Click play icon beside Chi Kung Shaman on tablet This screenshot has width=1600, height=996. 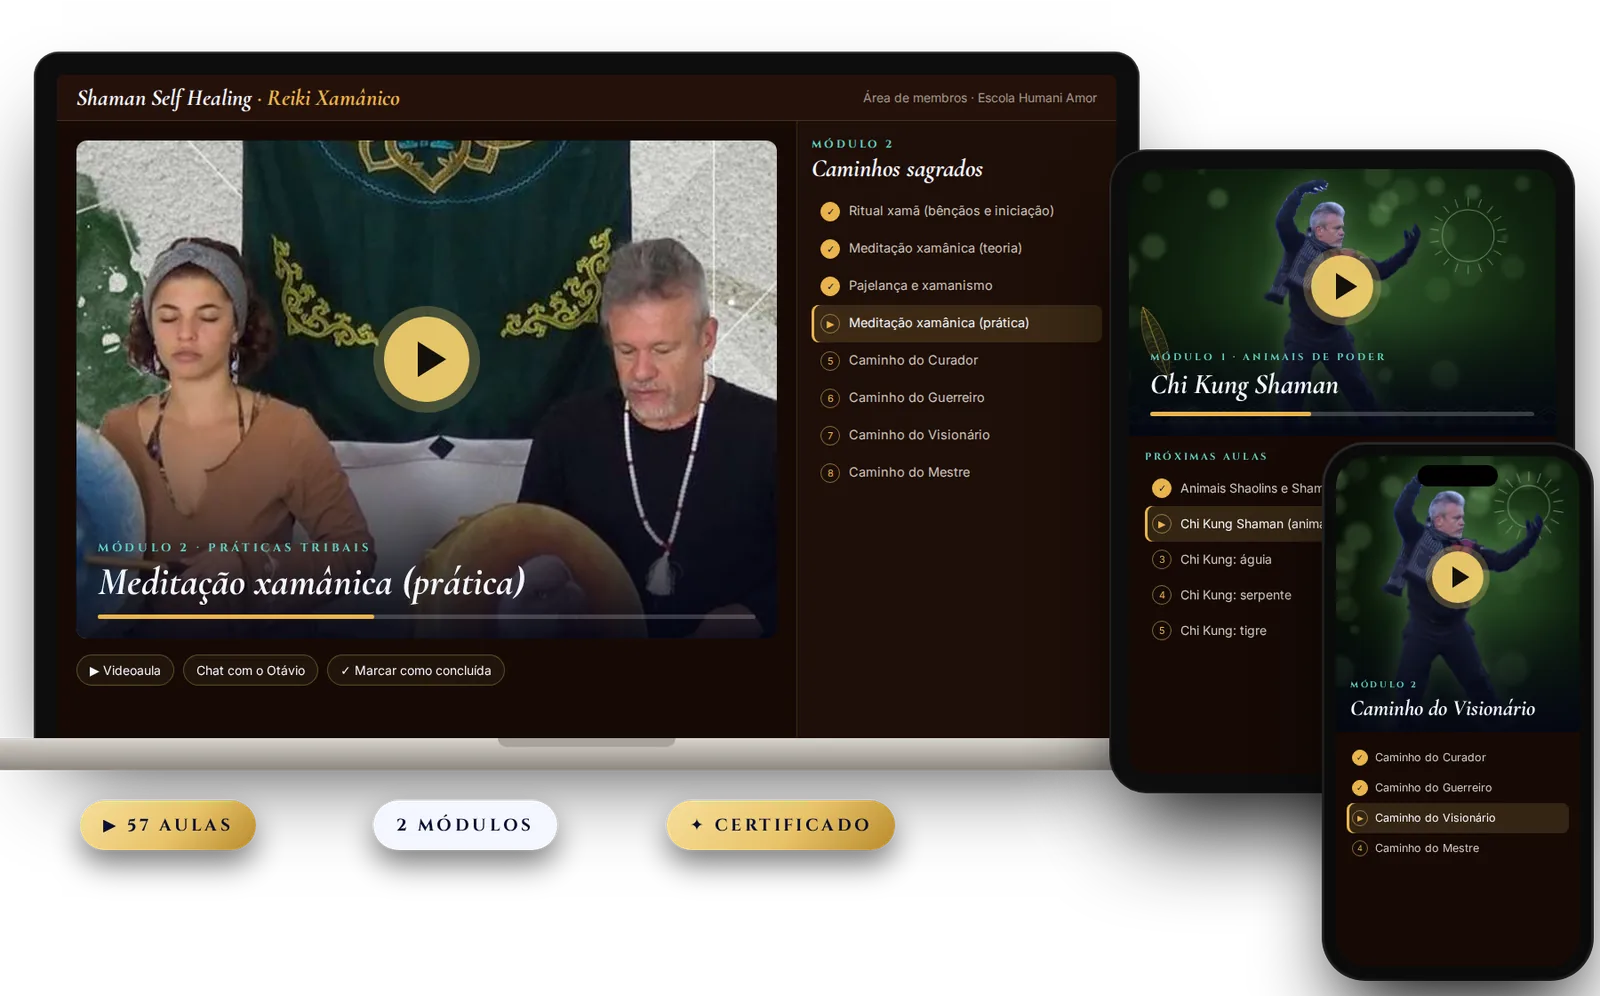tap(1161, 524)
